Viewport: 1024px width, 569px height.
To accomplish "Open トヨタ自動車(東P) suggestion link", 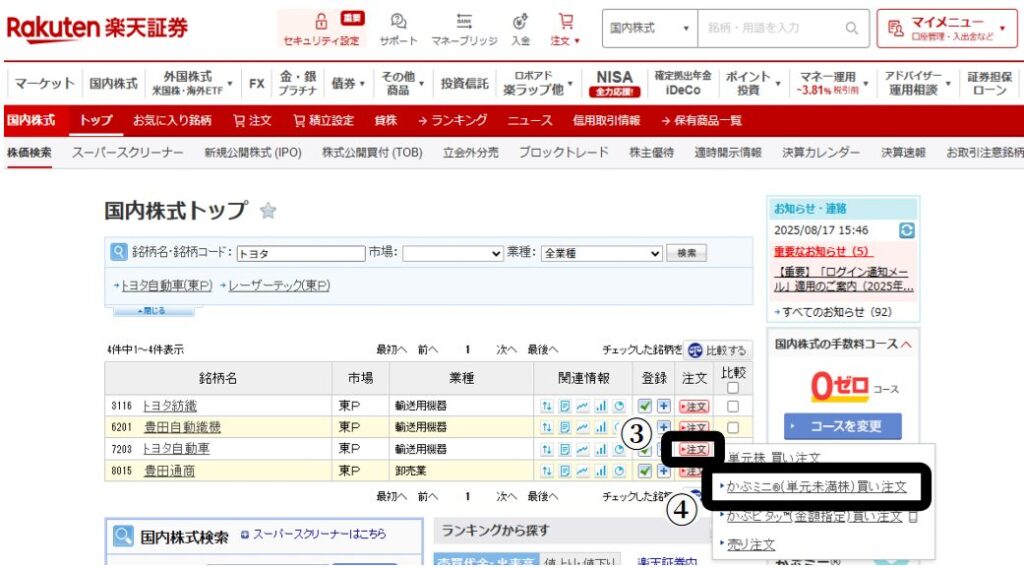I will (x=167, y=285).
